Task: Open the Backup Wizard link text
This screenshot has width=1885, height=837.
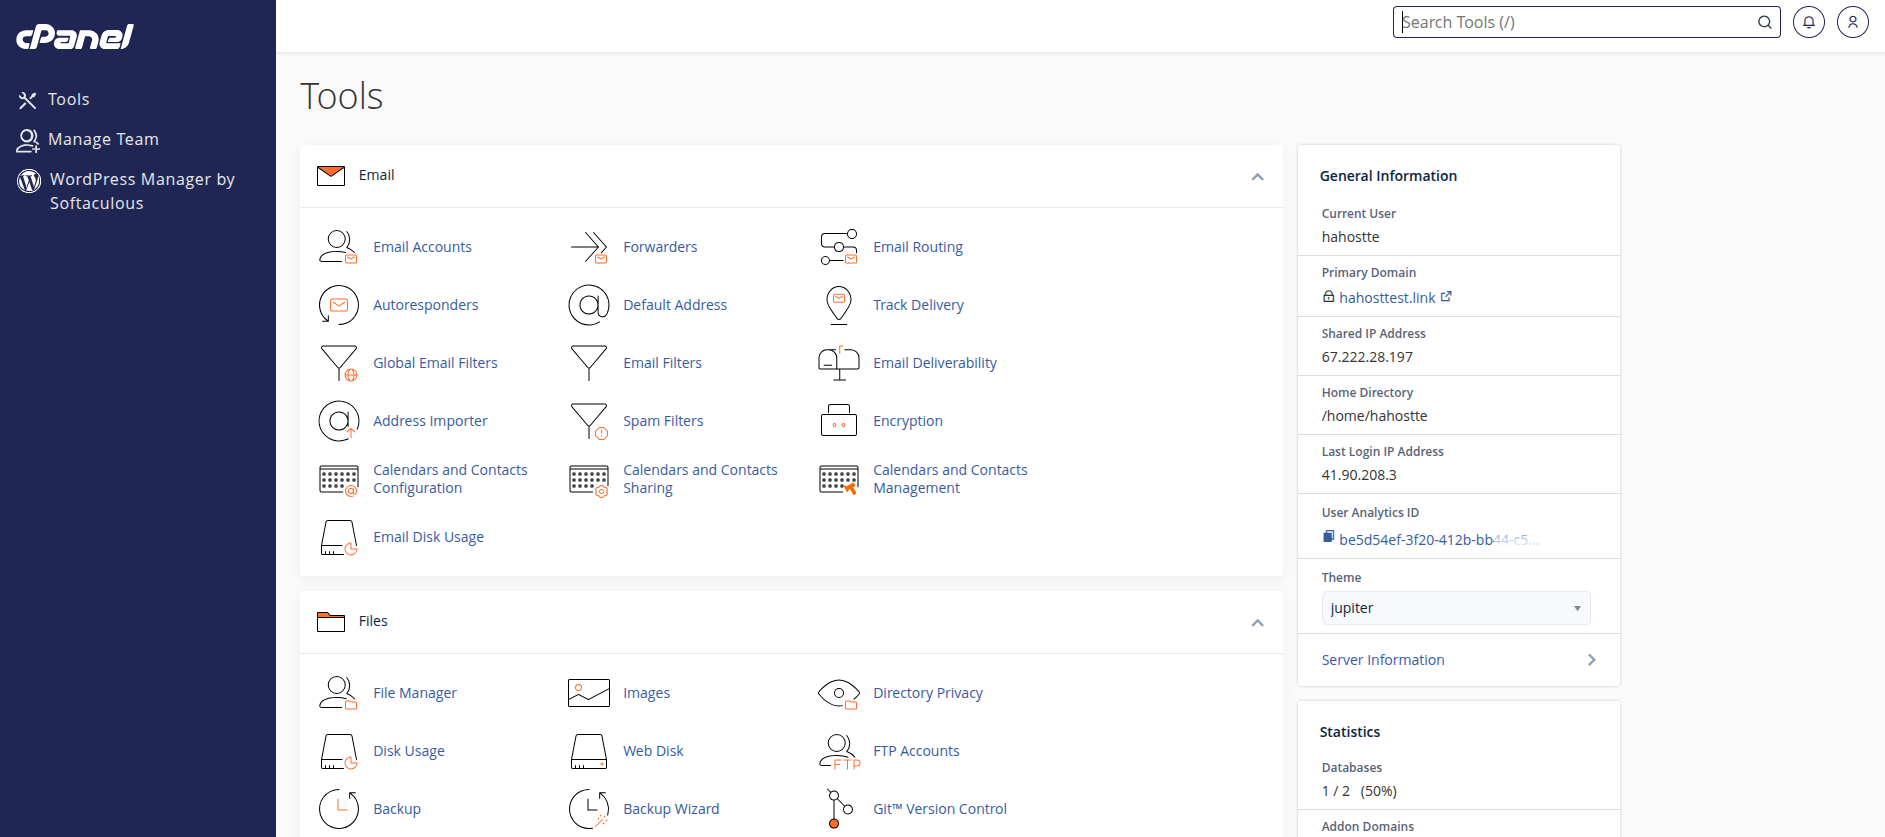Action: pyautogui.click(x=671, y=809)
